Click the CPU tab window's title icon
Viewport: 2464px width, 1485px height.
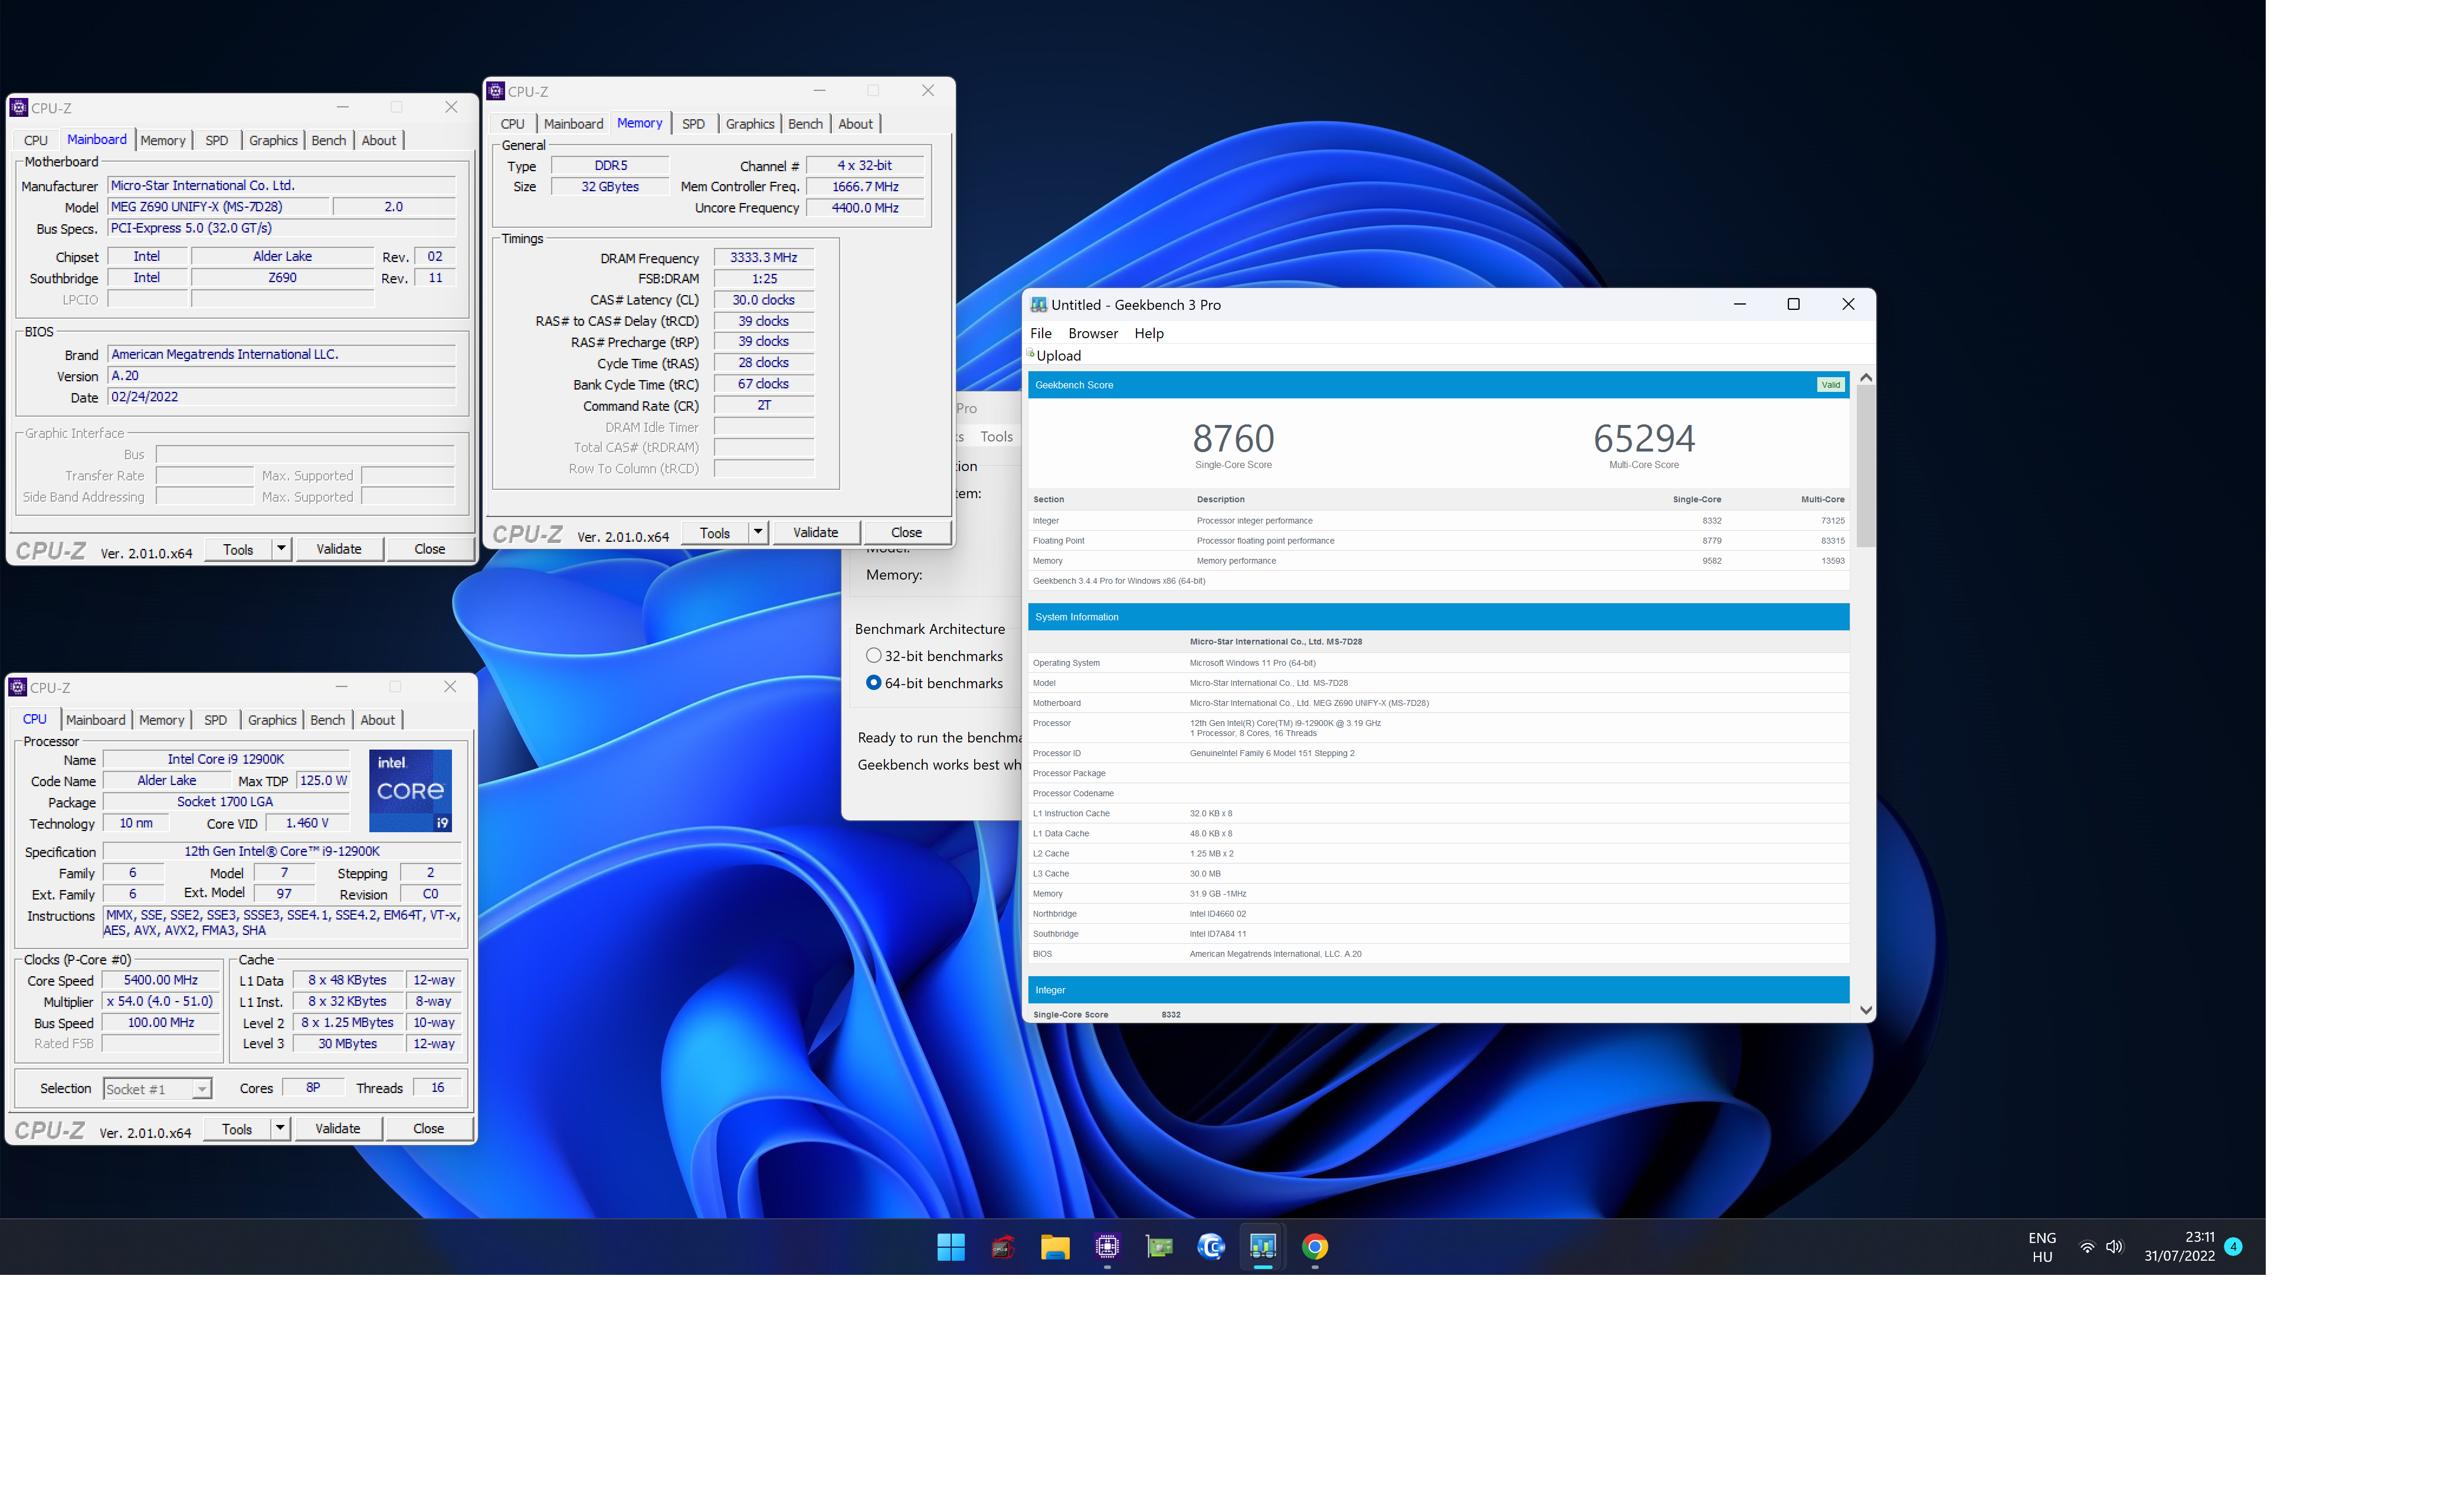pyautogui.click(x=17, y=688)
